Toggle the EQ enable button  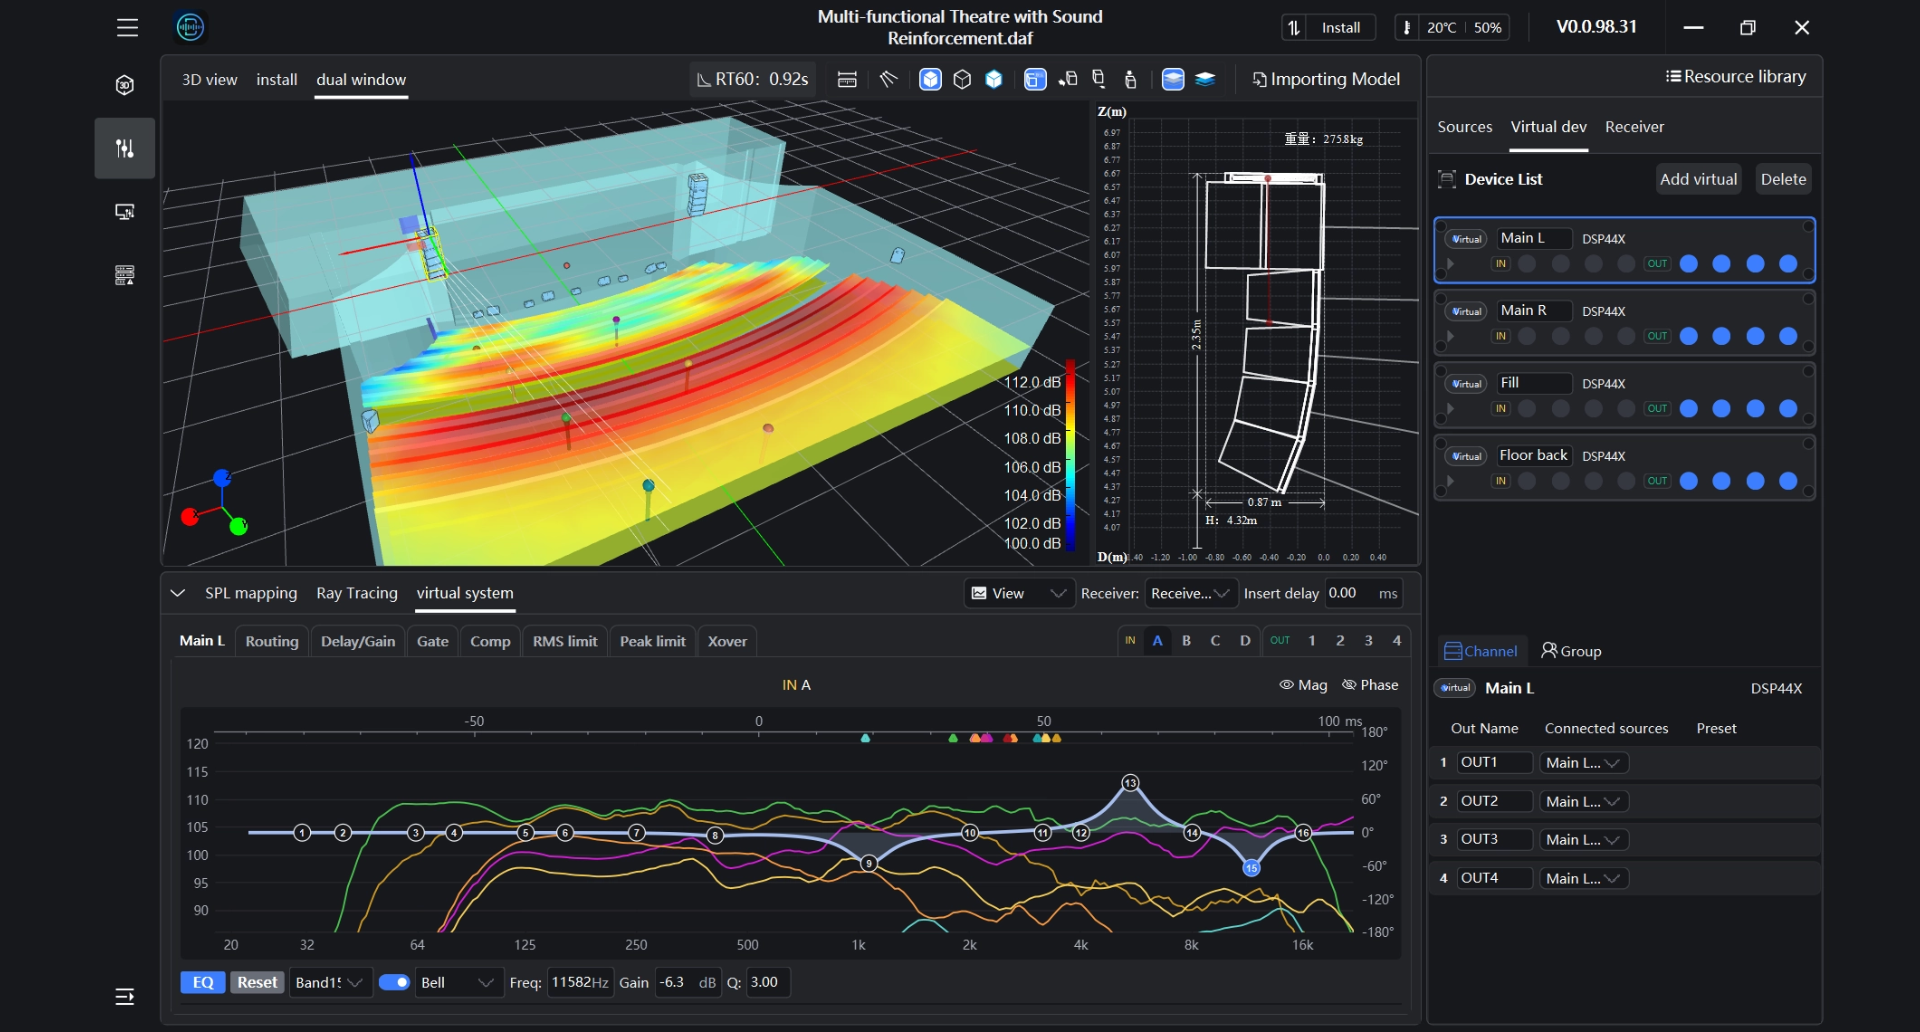[203, 982]
